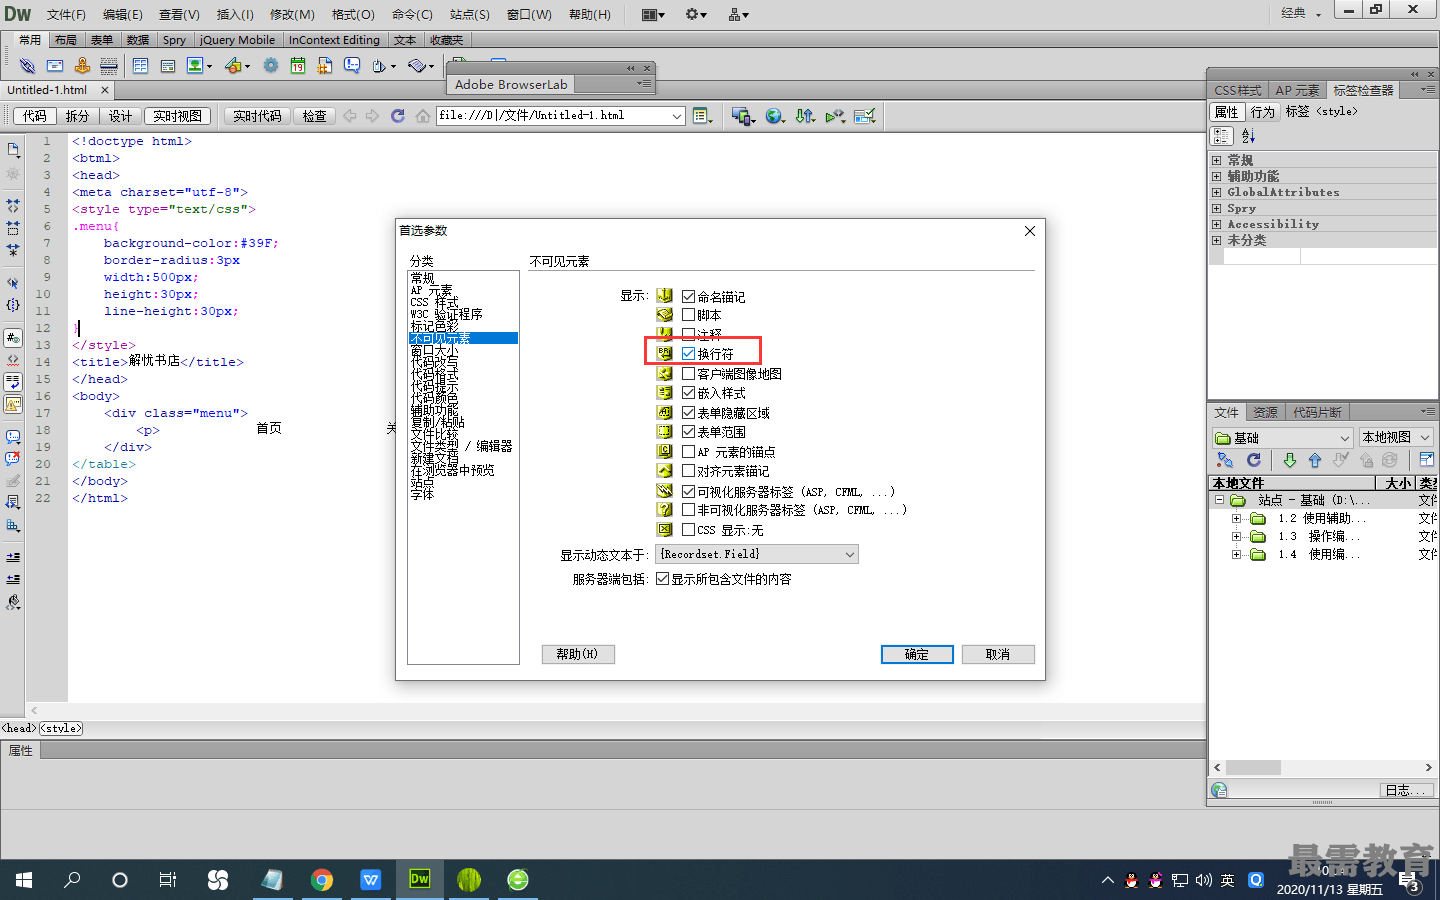Screen dimensions: 1440x900
Task: Click the Windows Start button
Action: click(24, 879)
